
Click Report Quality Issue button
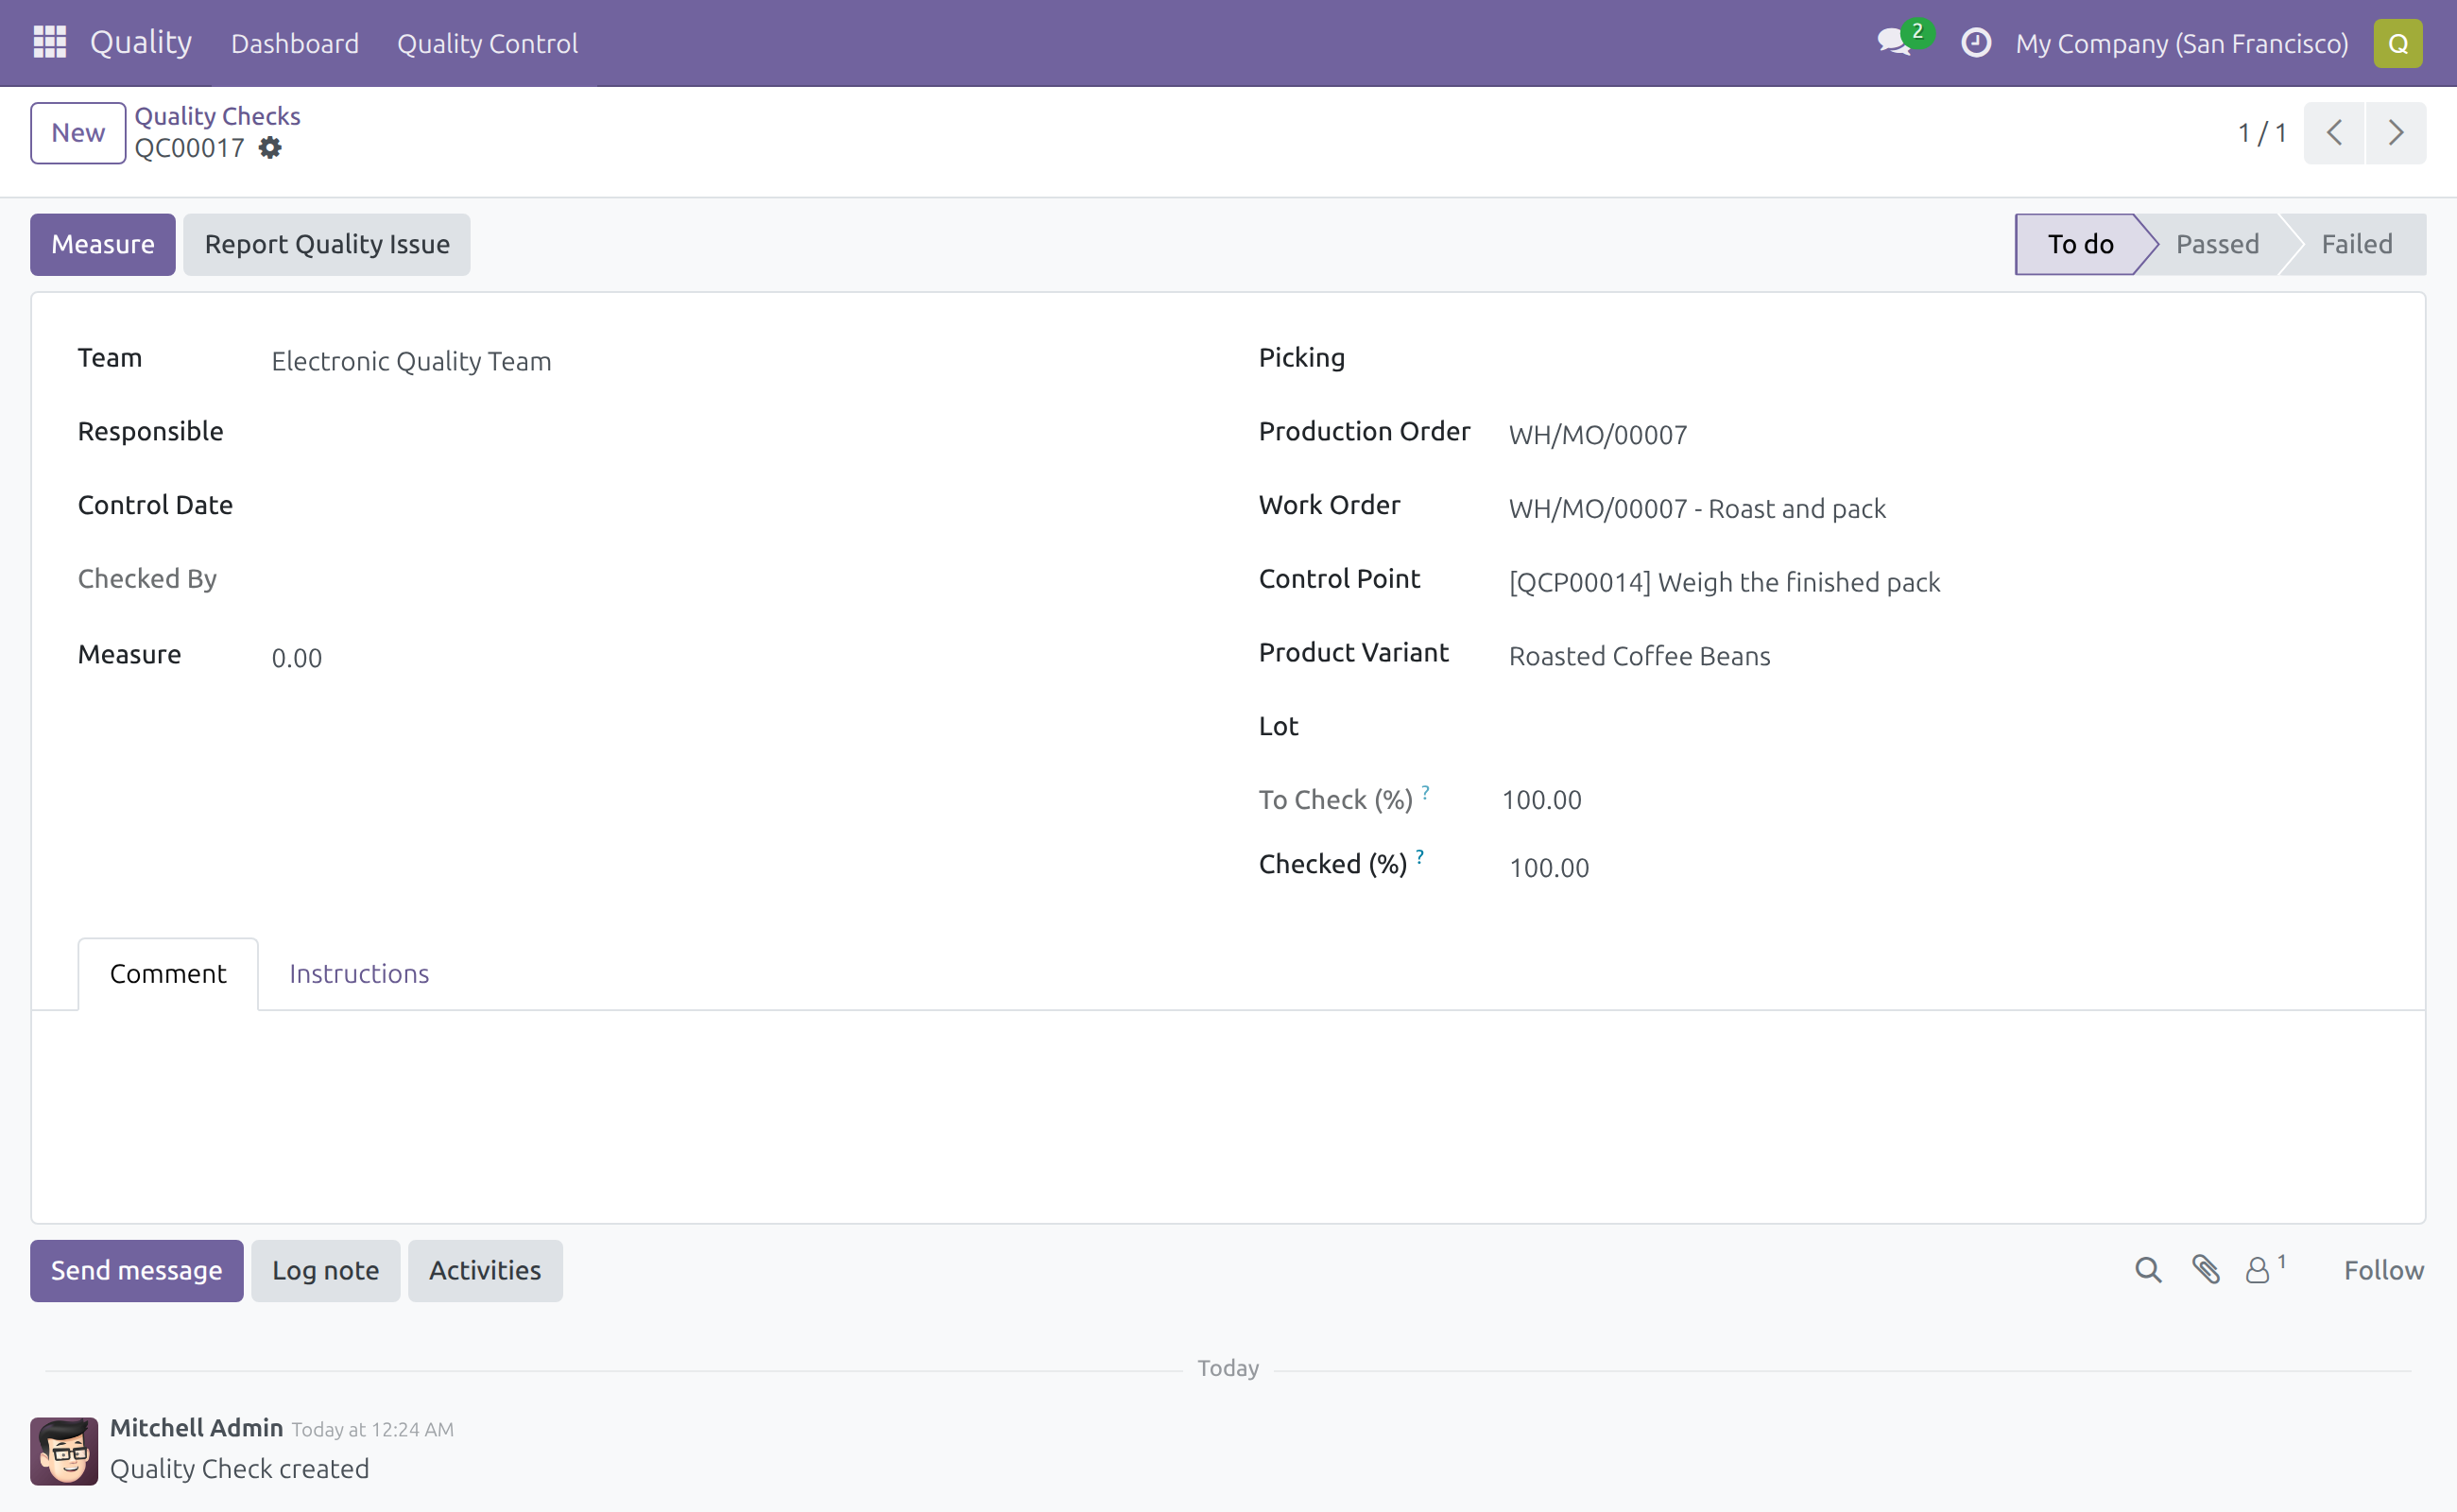[x=326, y=244]
